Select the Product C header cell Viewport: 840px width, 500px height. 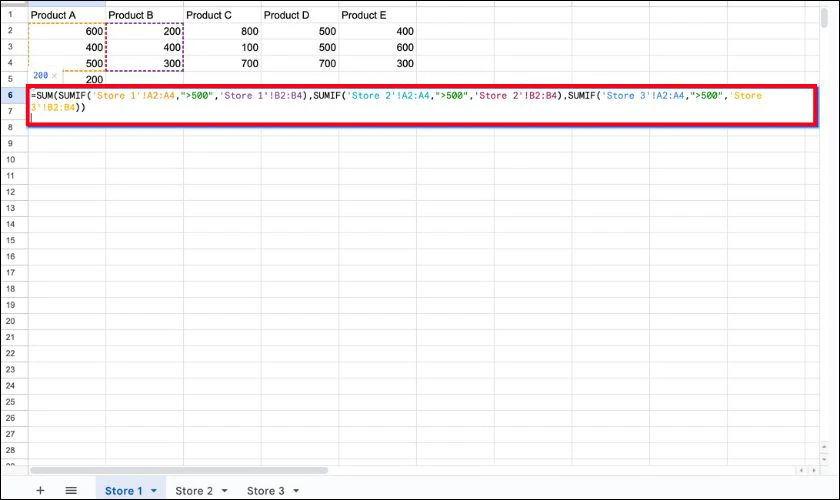tap(222, 15)
